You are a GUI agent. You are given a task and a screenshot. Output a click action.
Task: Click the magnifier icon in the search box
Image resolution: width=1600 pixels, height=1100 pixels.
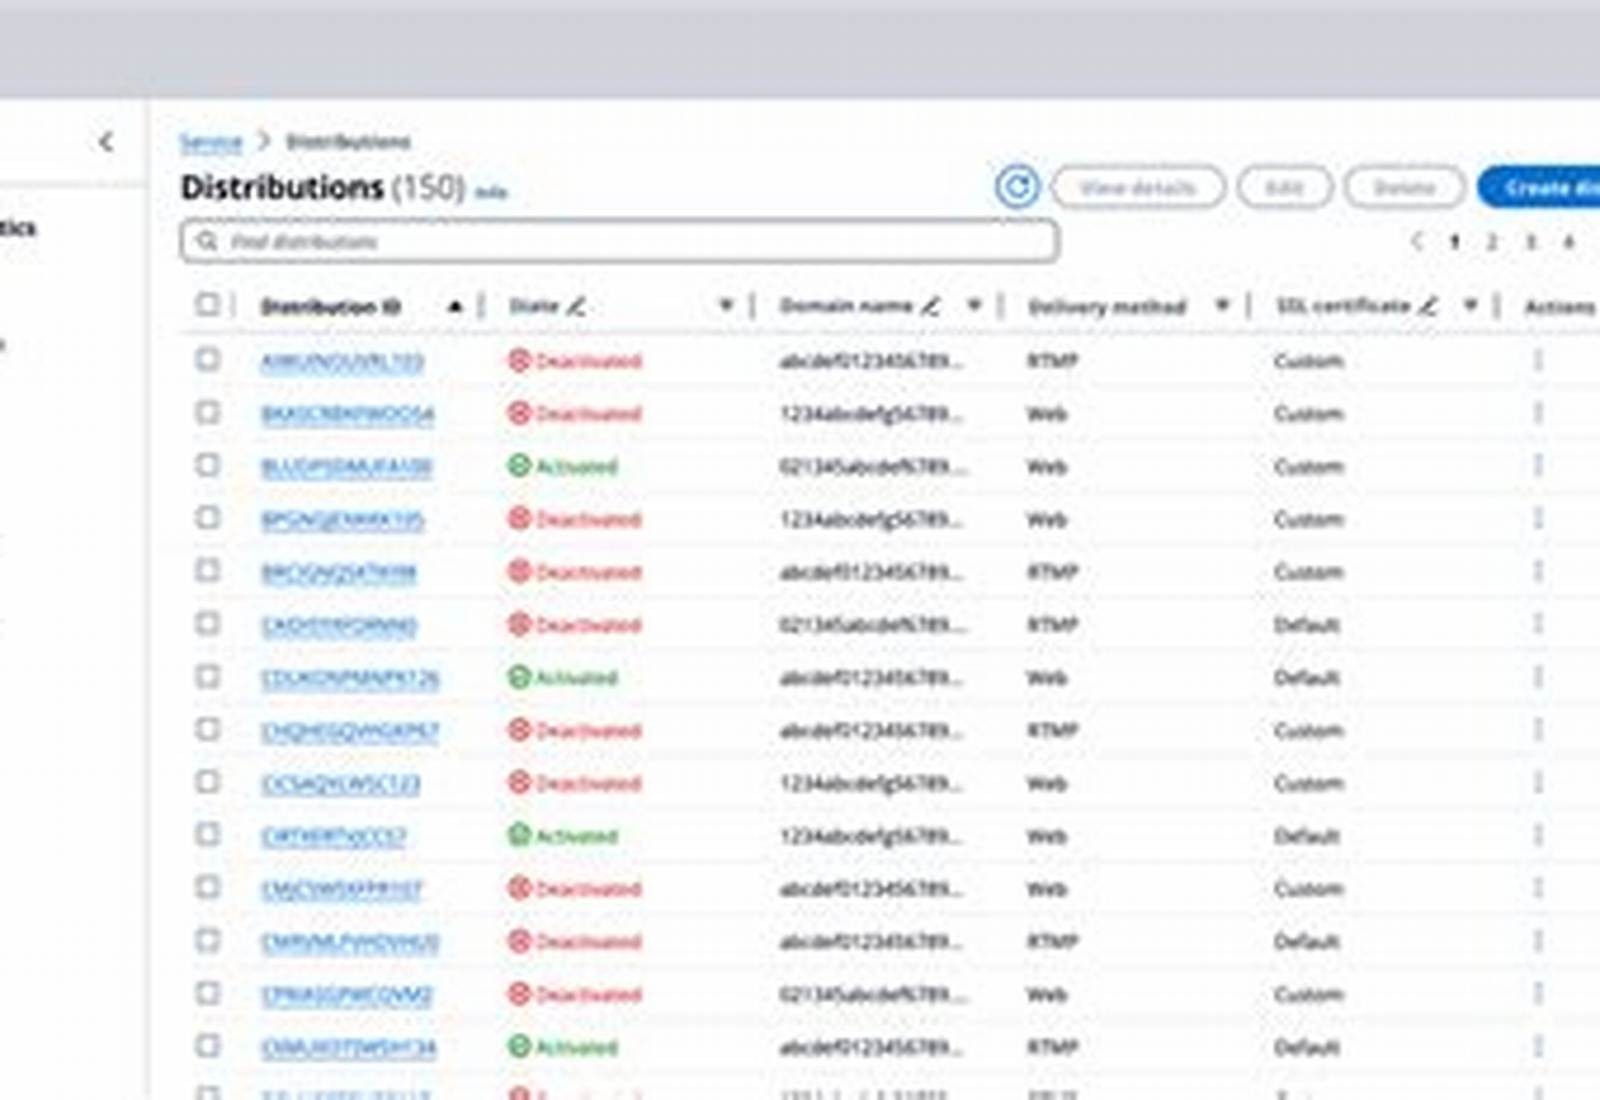coord(207,241)
